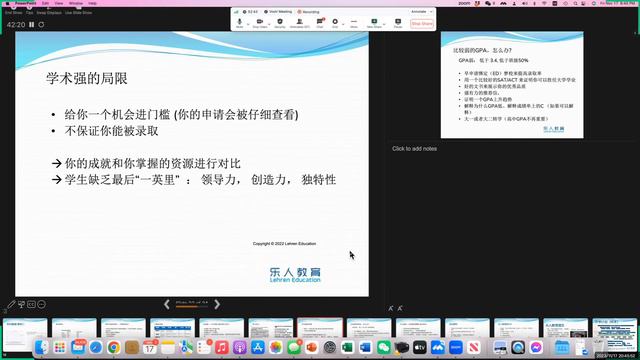Open Zoom from the Dock
640x360 pixels.
click(456, 348)
